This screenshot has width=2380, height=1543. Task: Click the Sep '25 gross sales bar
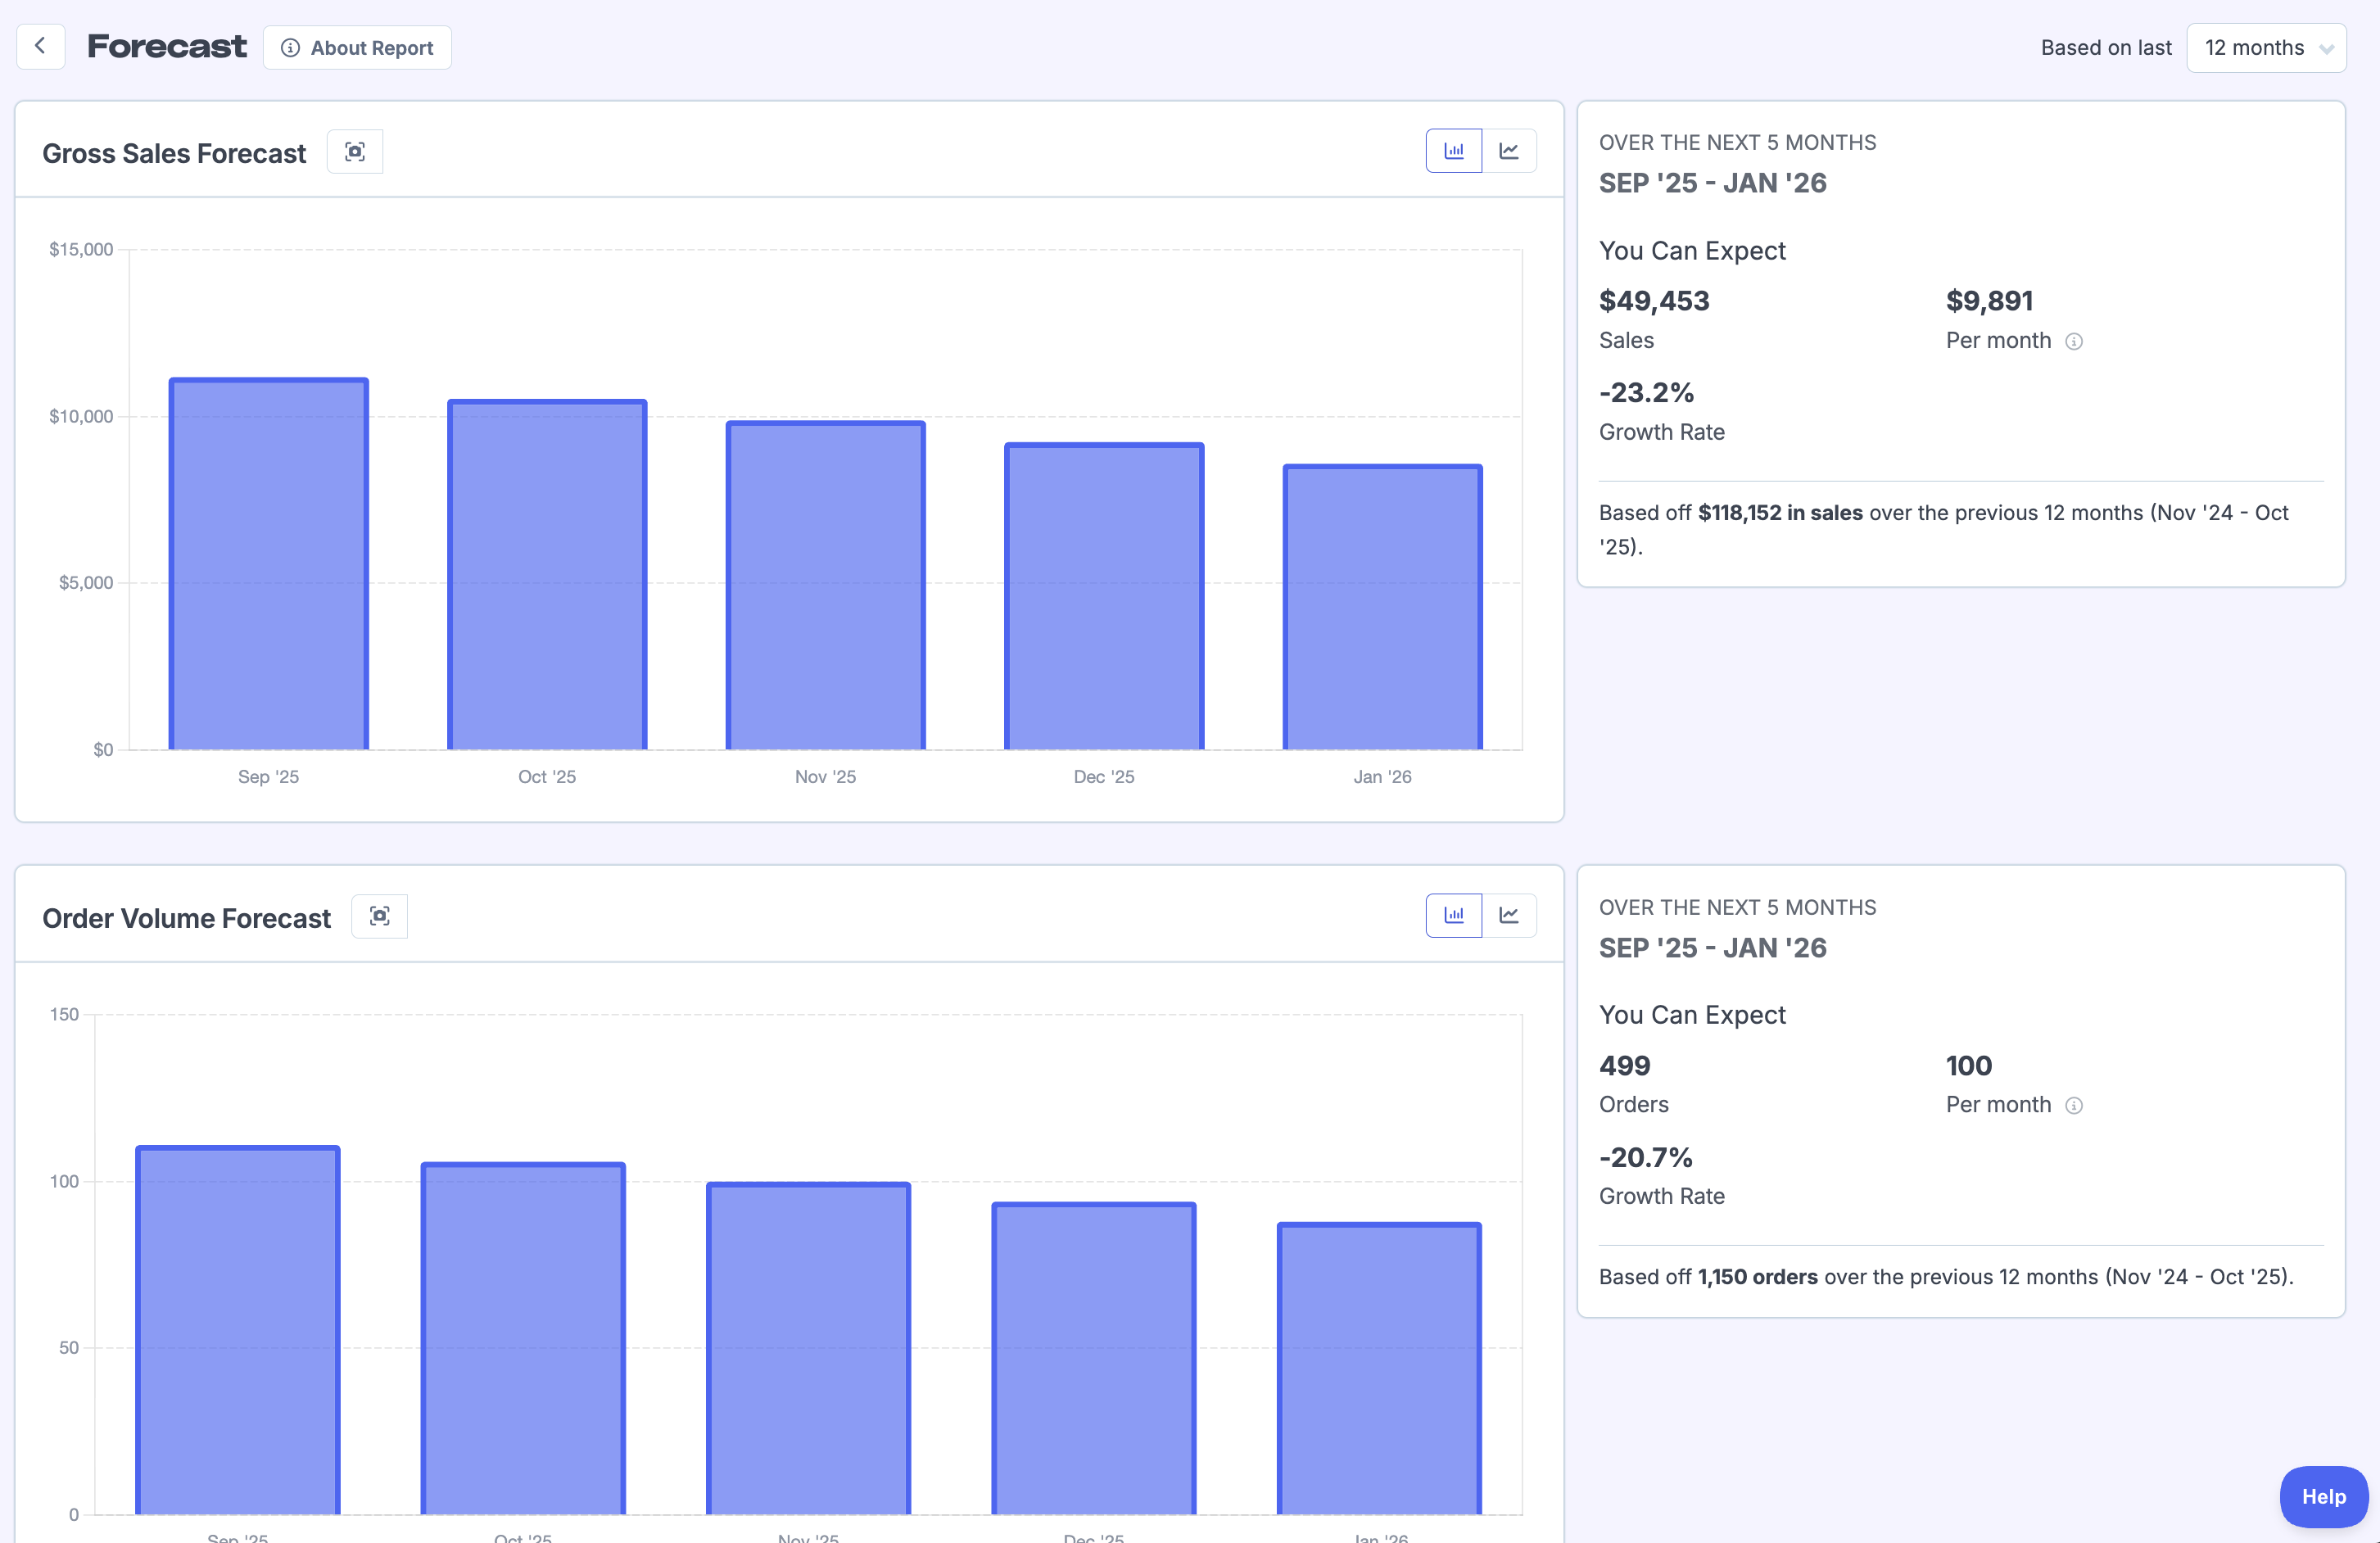click(268, 565)
